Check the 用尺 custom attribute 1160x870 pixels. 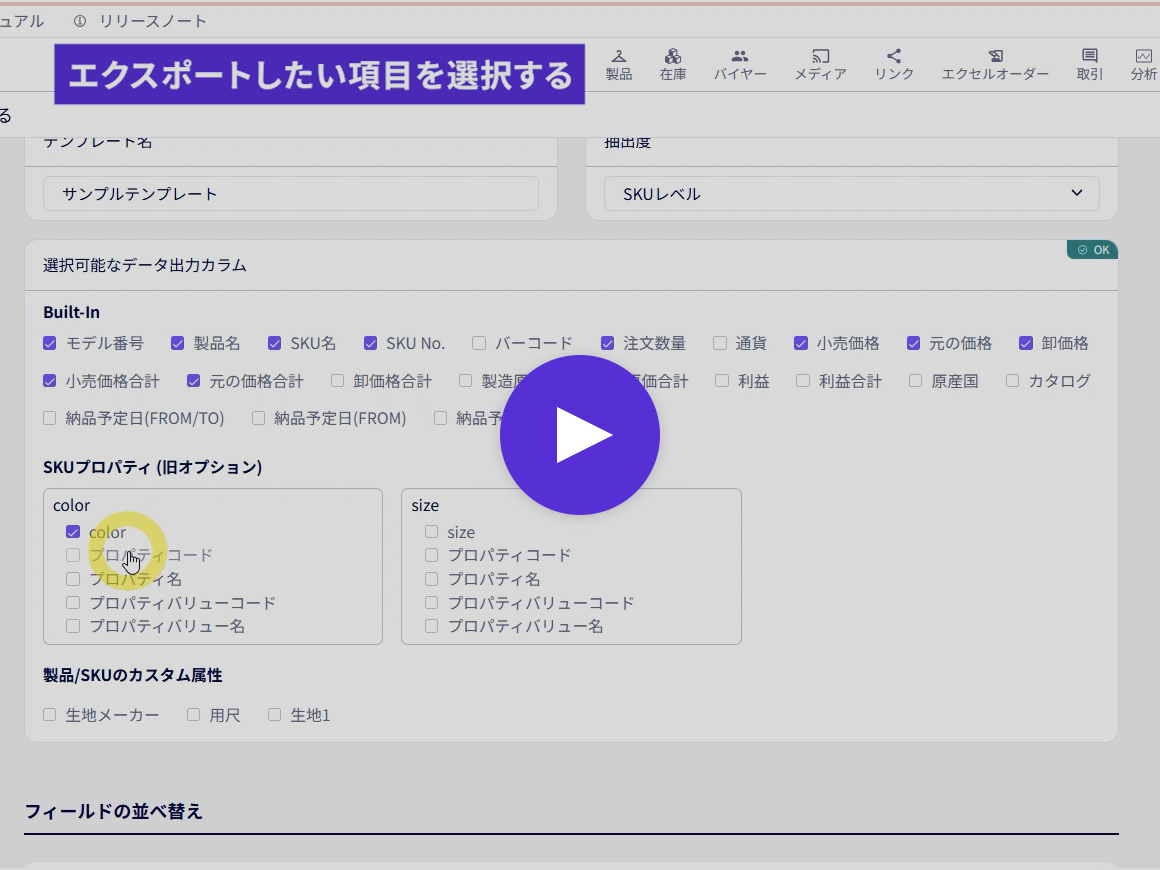click(x=193, y=715)
